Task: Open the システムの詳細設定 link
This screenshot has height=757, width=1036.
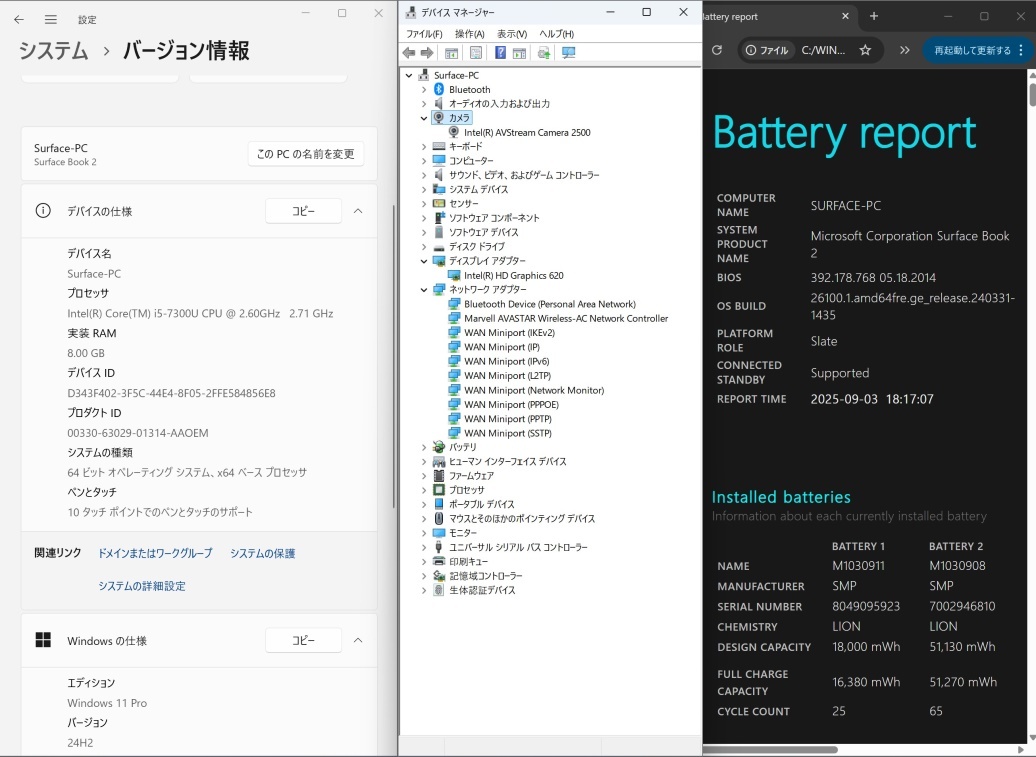Action: pyautogui.click(x=142, y=586)
